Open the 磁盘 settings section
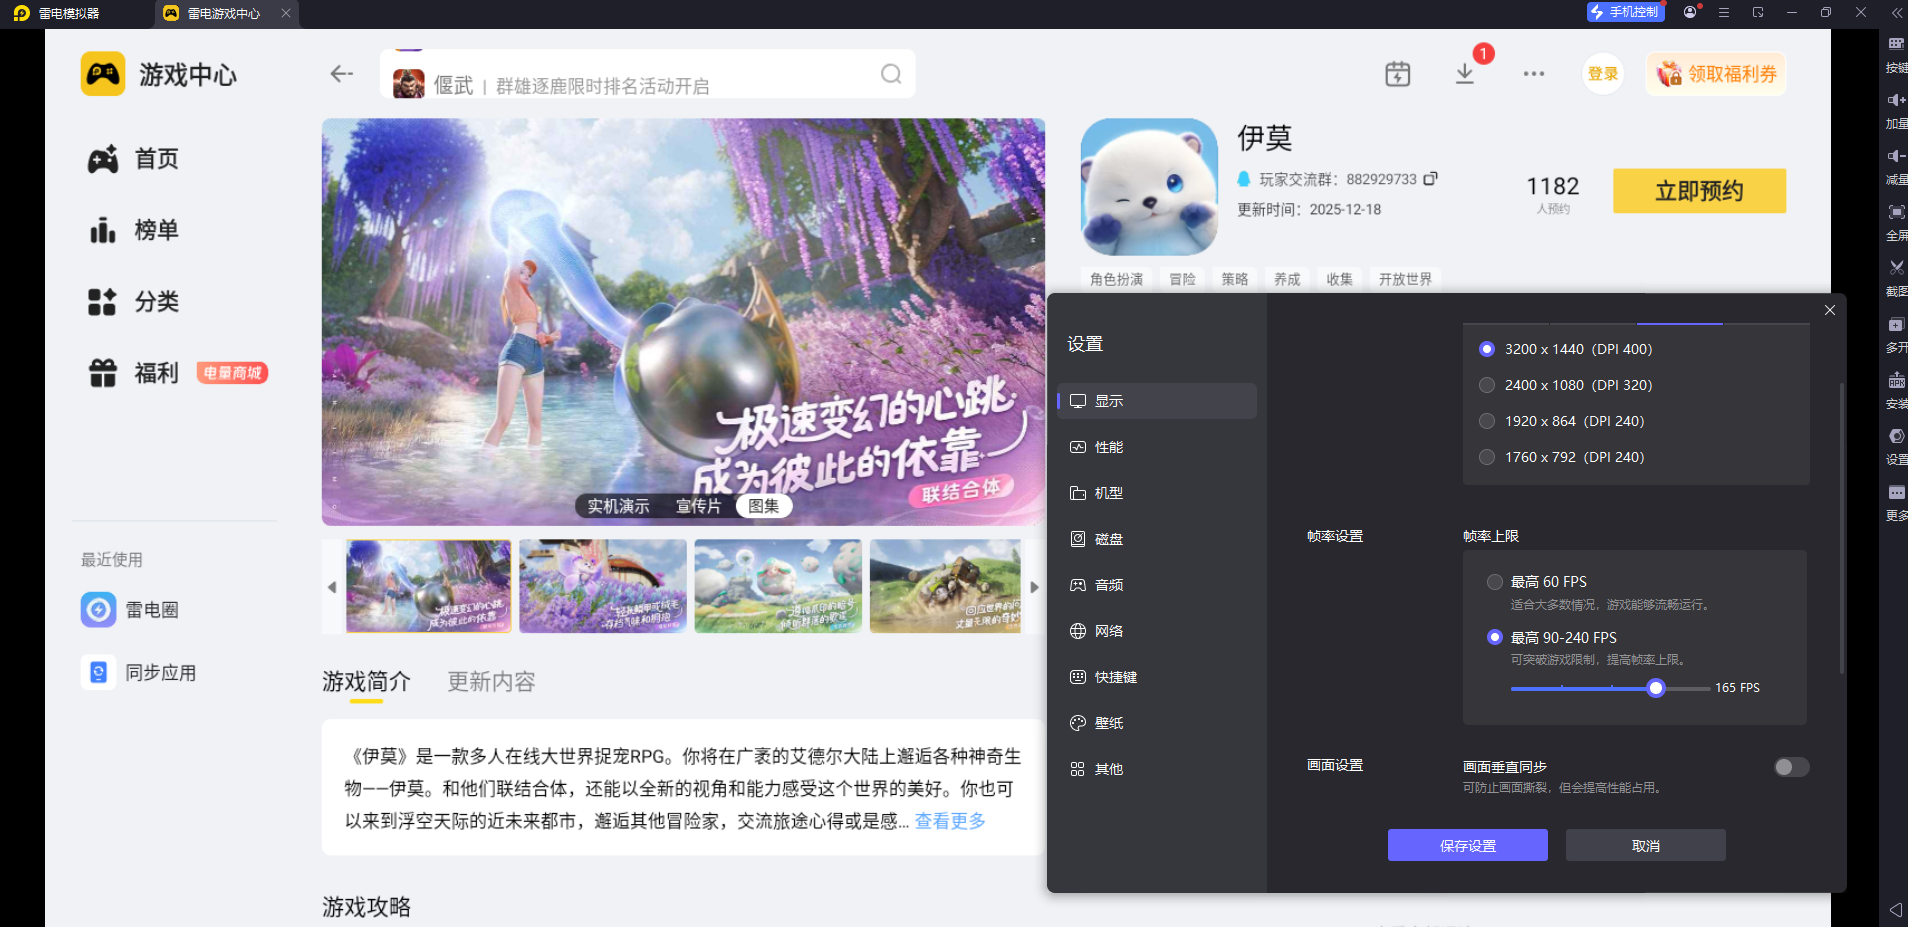This screenshot has width=1908, height=927. tap(1157, 539)
